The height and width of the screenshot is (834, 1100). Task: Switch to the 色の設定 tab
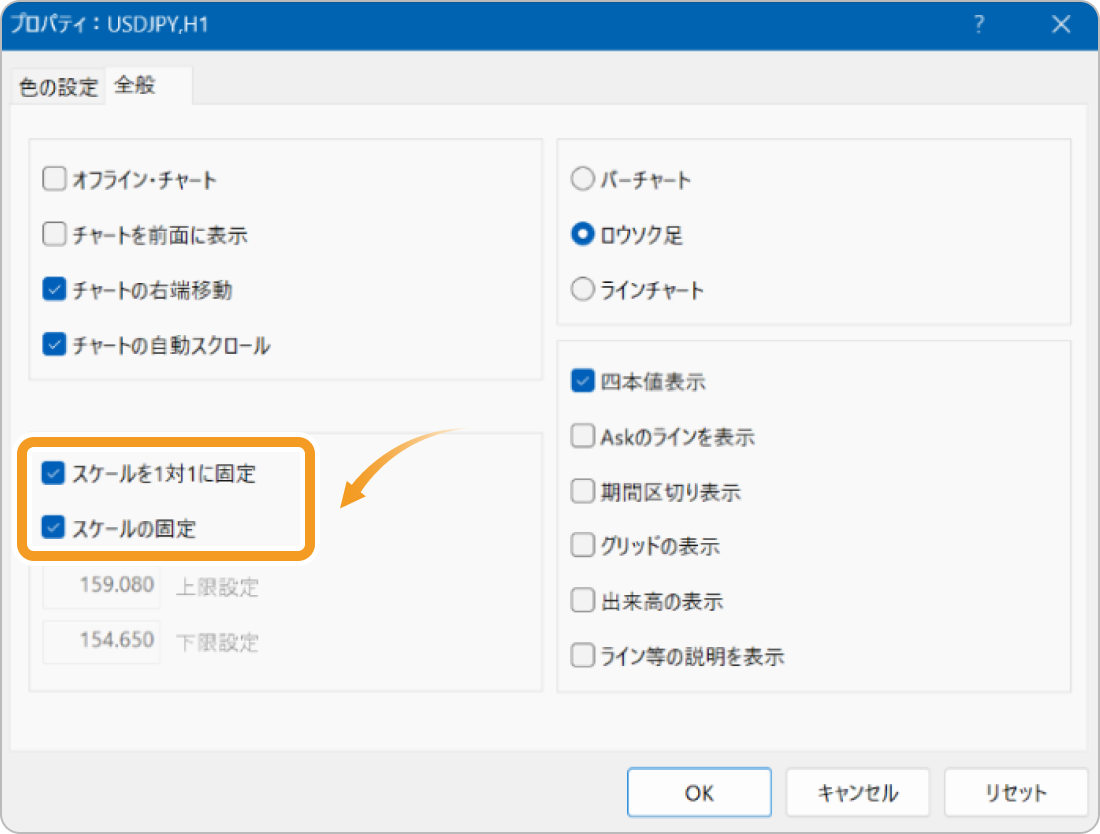(x=58, y=87)
